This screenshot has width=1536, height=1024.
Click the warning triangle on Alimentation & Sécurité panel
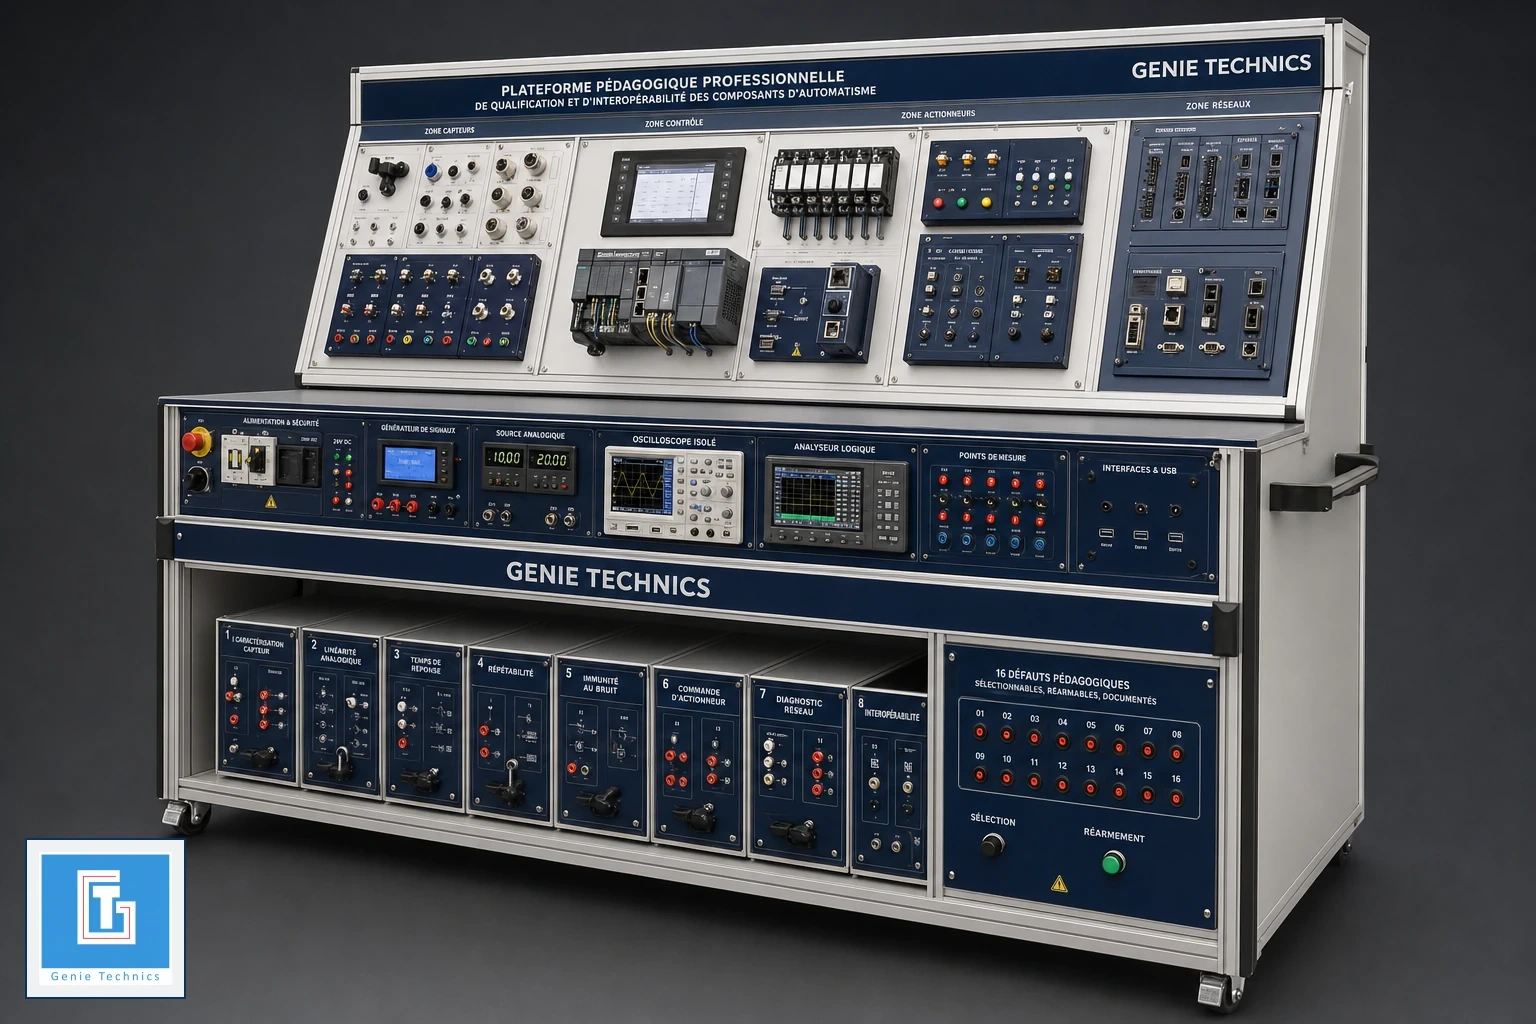(271, 503)
